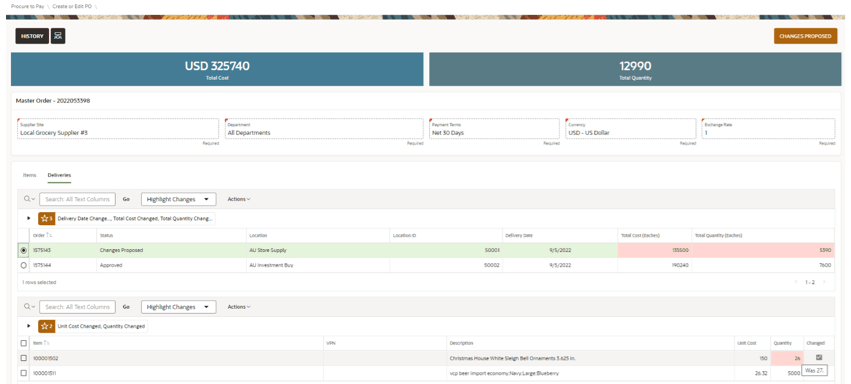The image size is (851, 384).
Task: Click the AU Store Supply location cell
Action: point(317,251)
